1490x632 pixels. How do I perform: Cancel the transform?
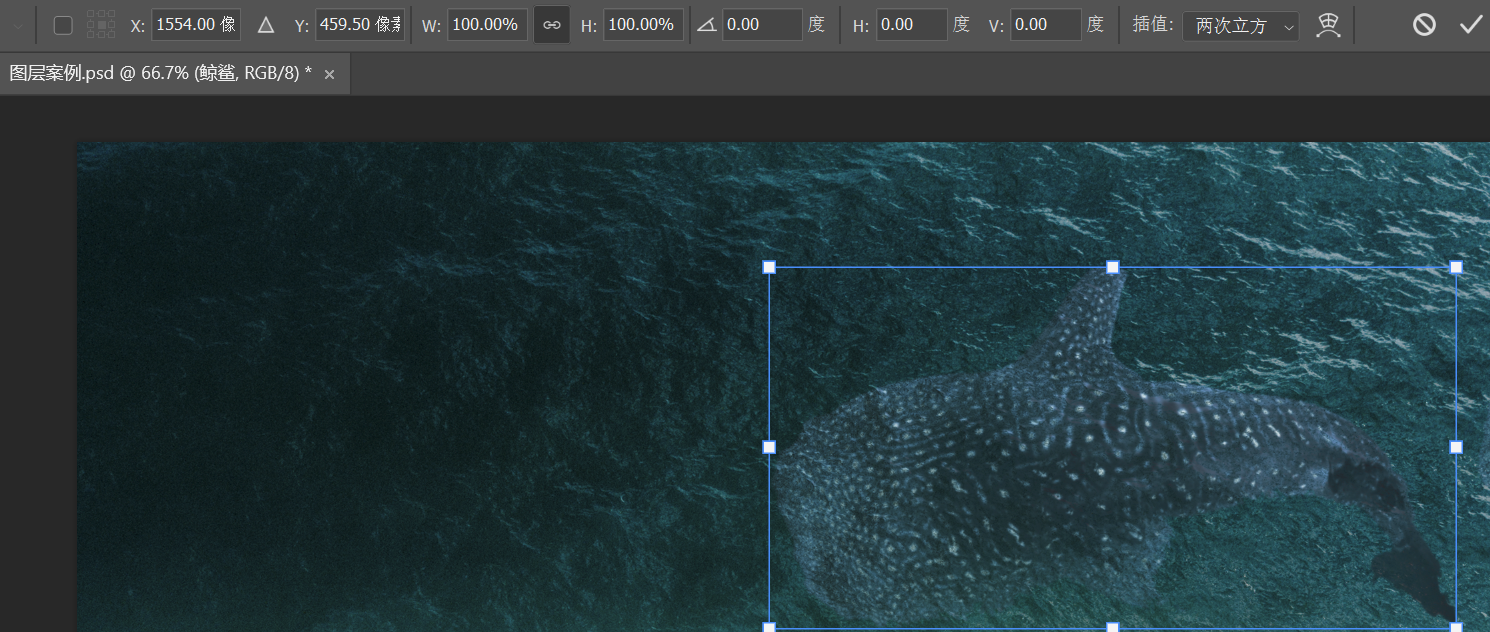(1424, 25)
